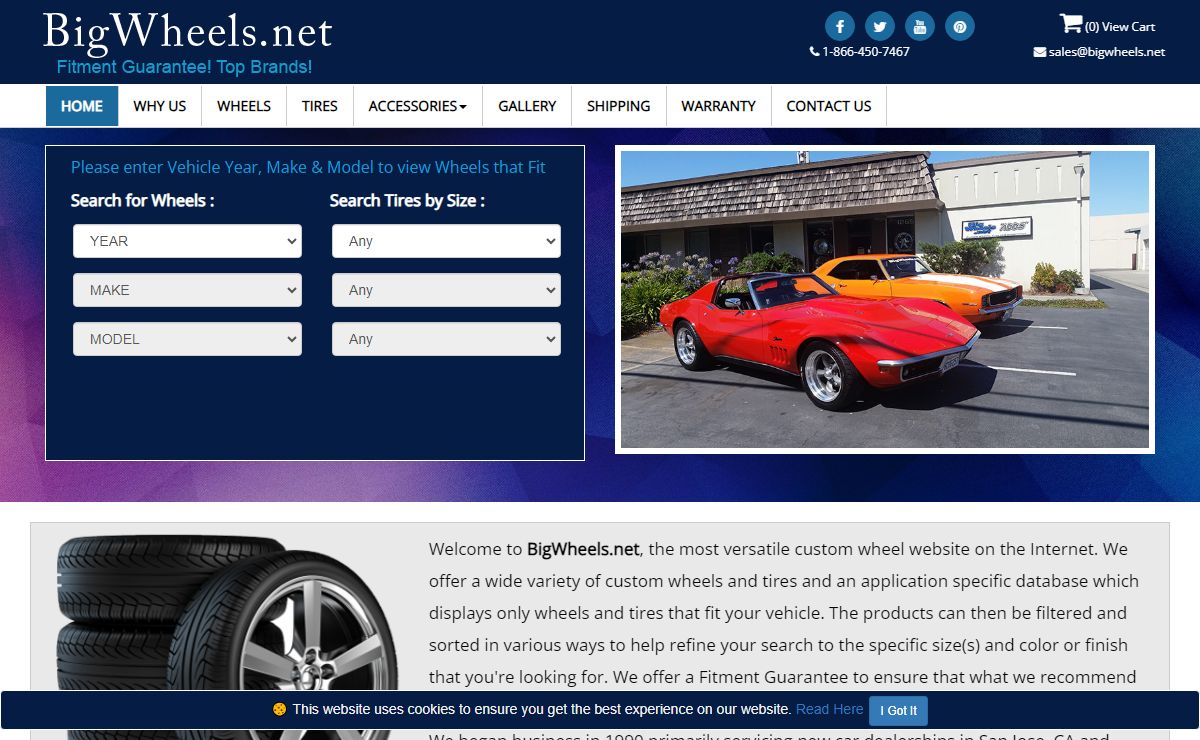Click the Fitment Guarantee! Top Brands! tagline
This screenshot has width=1200, height=740.
(x=184, y=67)
